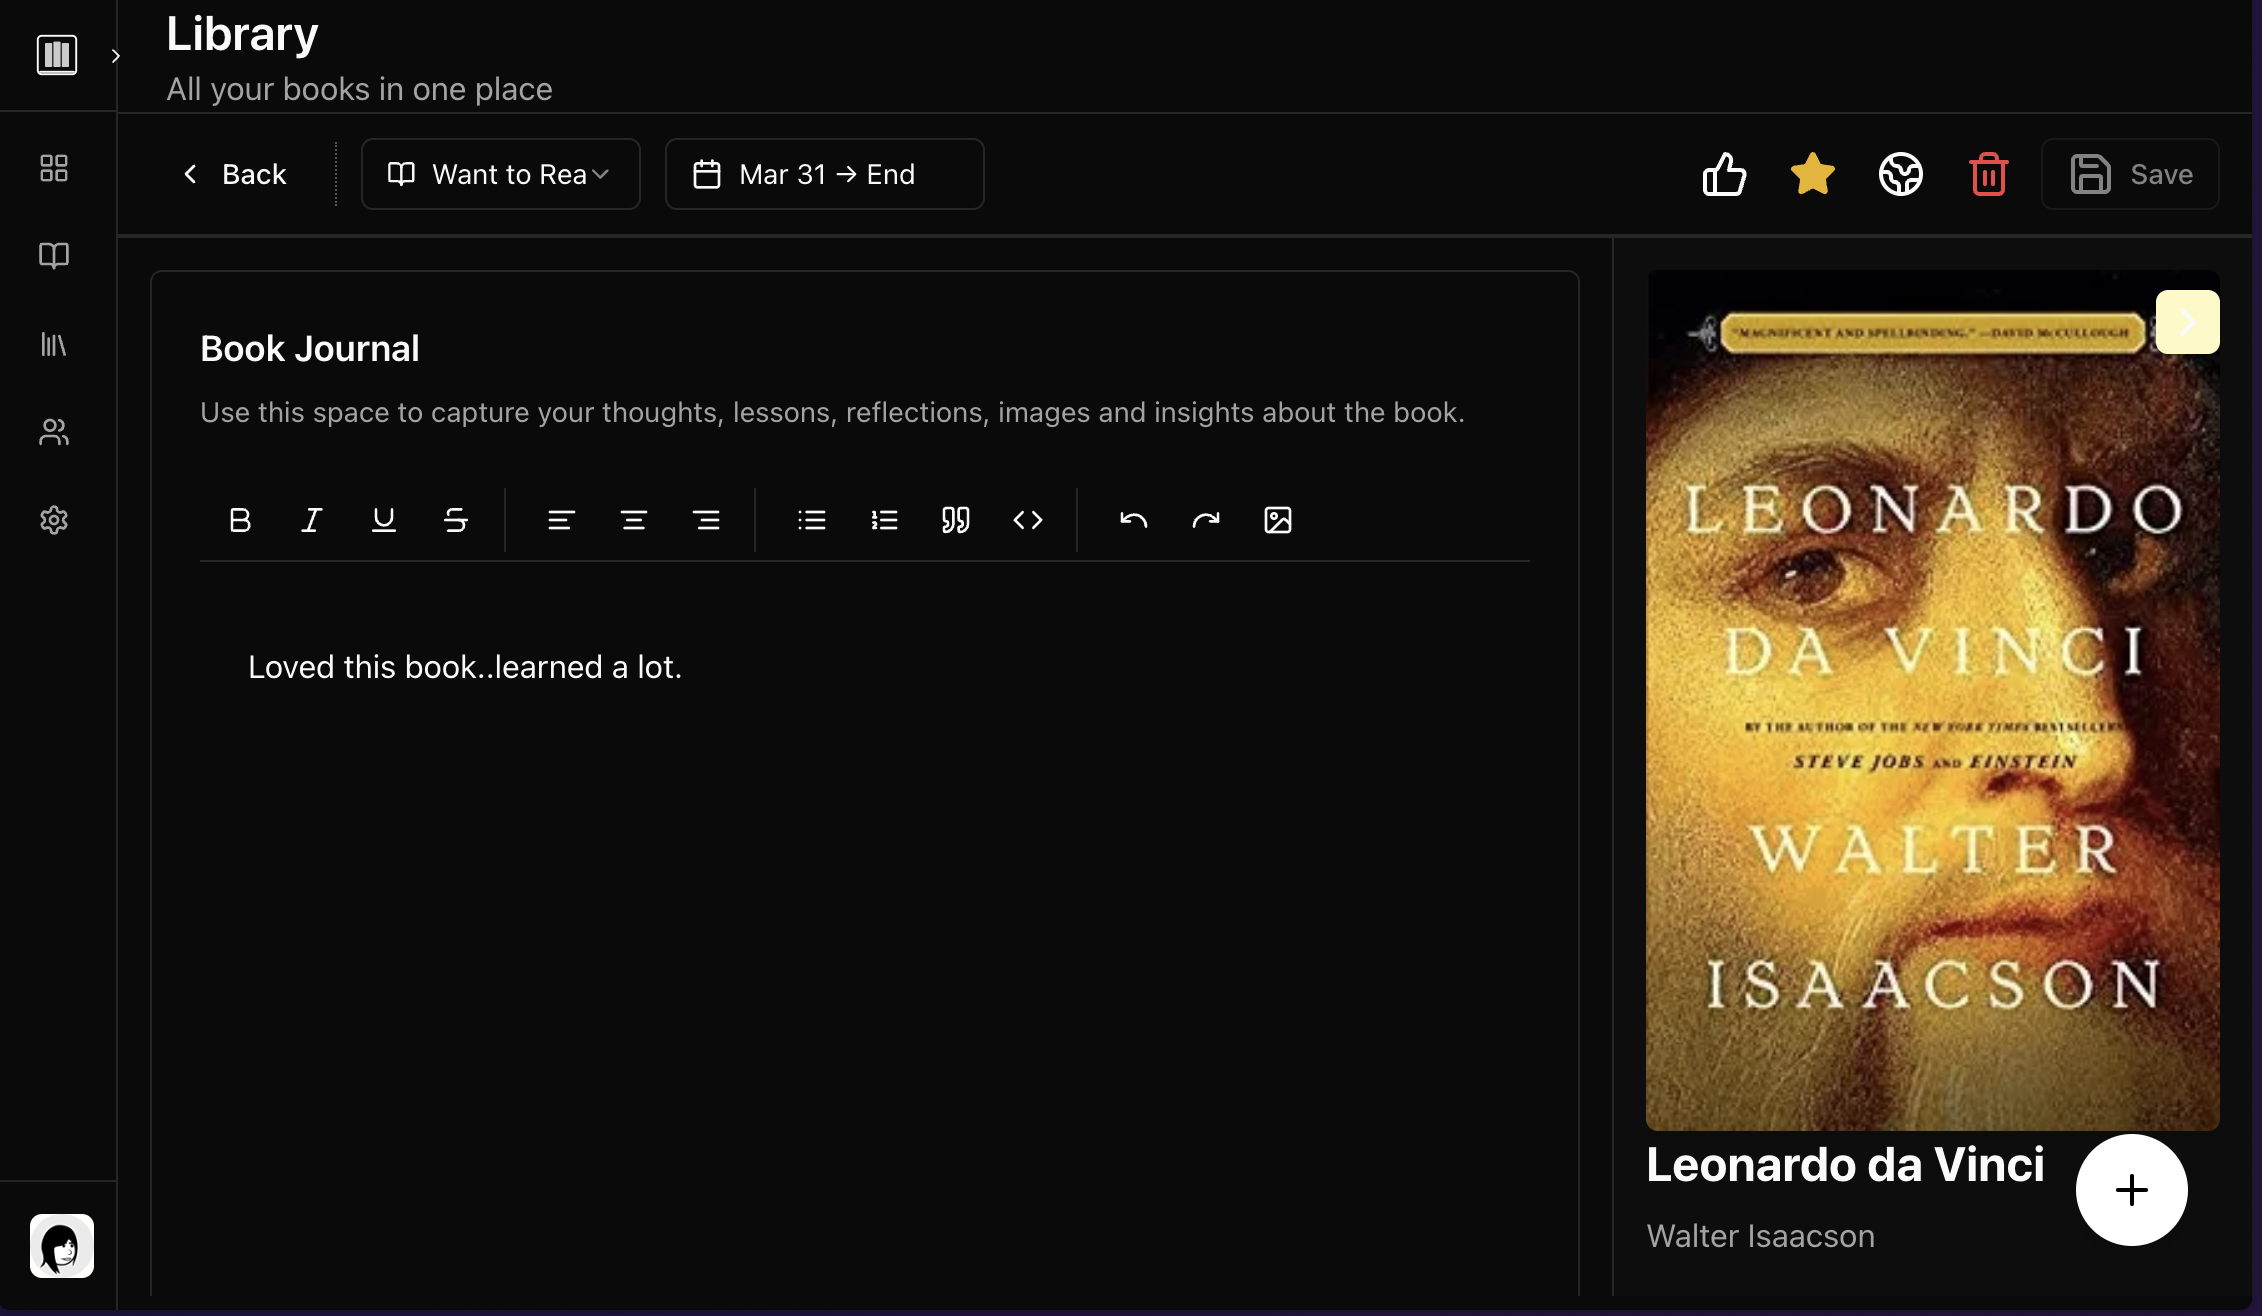
Task: Click the library logo icon in sidebar
Action: [x=57, y=54]
